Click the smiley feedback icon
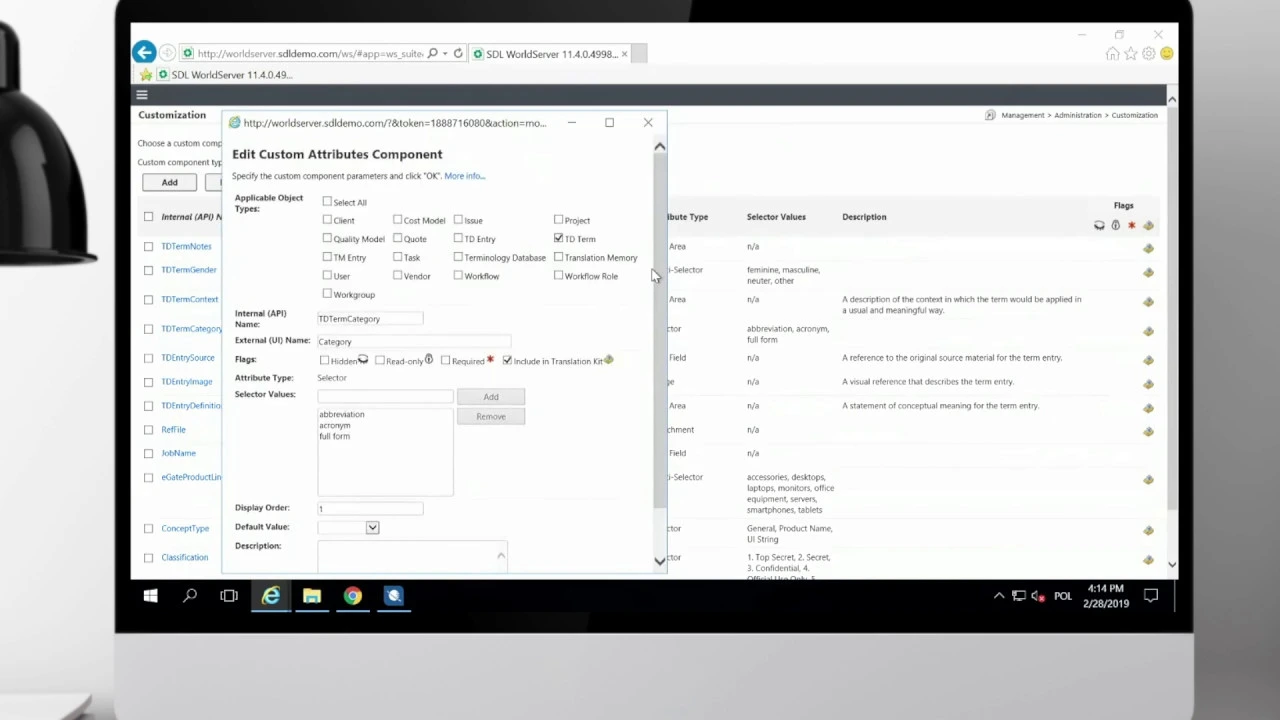The width and height of the screenshot is (1280, 720). [x=1167, y=54]
